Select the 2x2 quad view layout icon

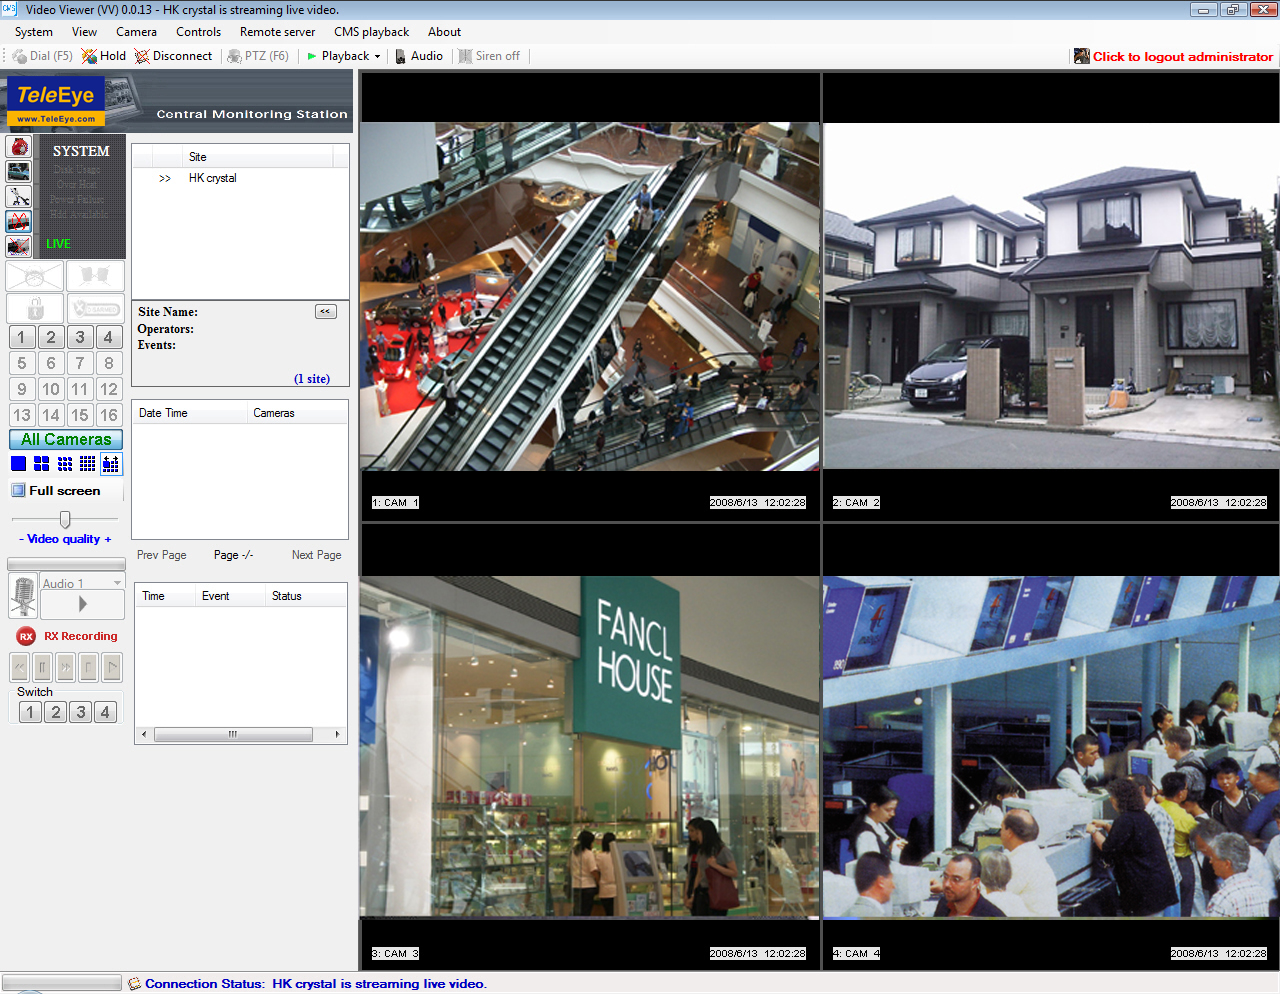41,464
